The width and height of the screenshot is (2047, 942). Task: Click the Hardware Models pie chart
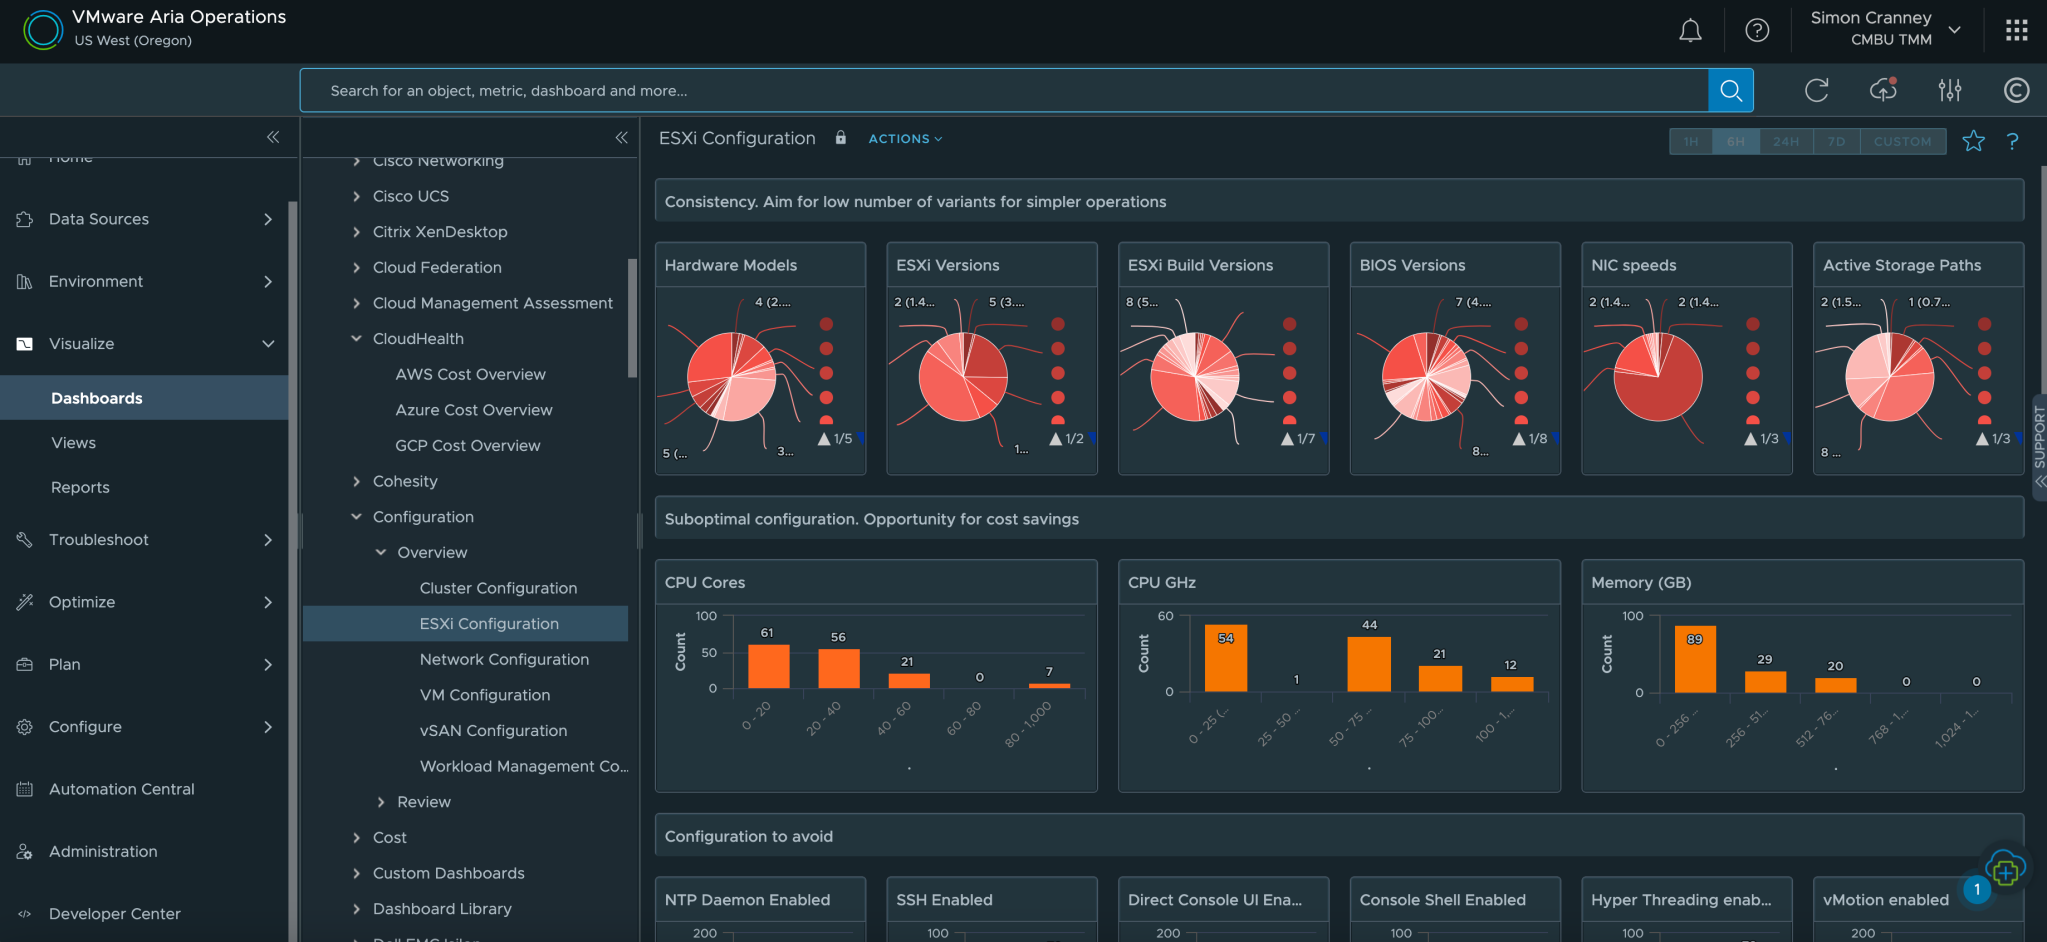coord(731,376)
